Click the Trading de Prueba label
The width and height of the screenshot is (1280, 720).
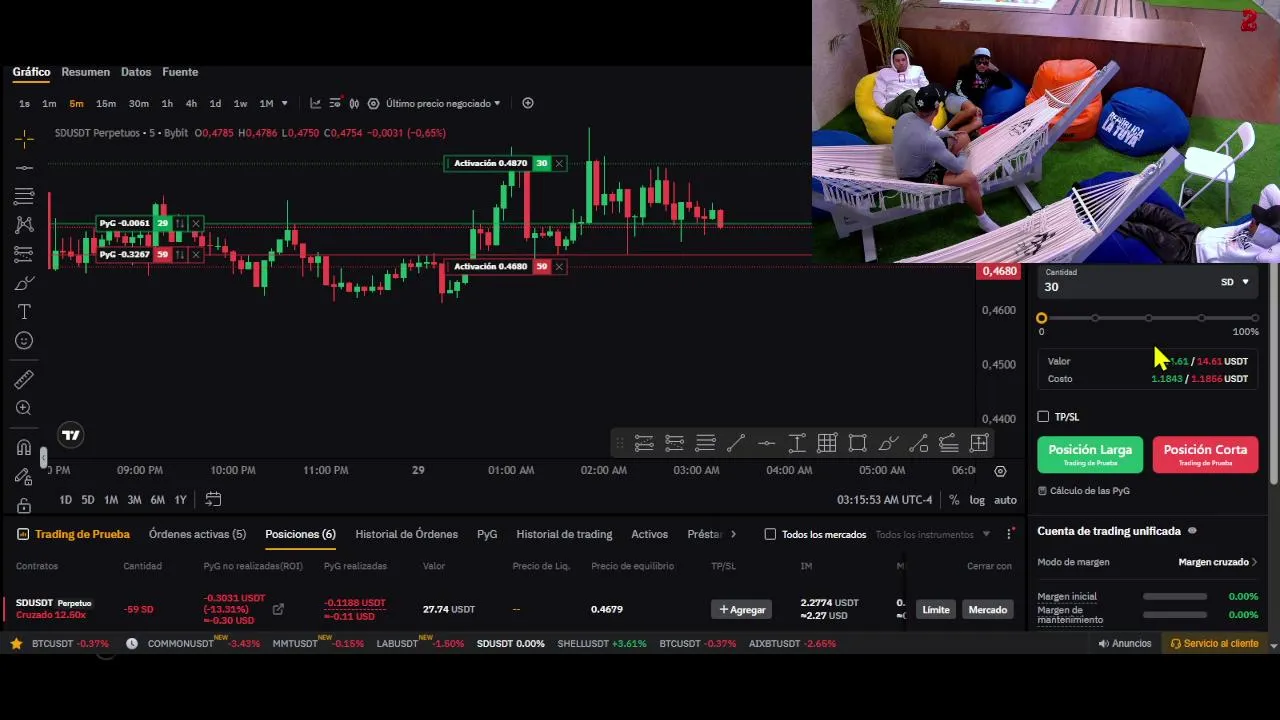(82, 534)
